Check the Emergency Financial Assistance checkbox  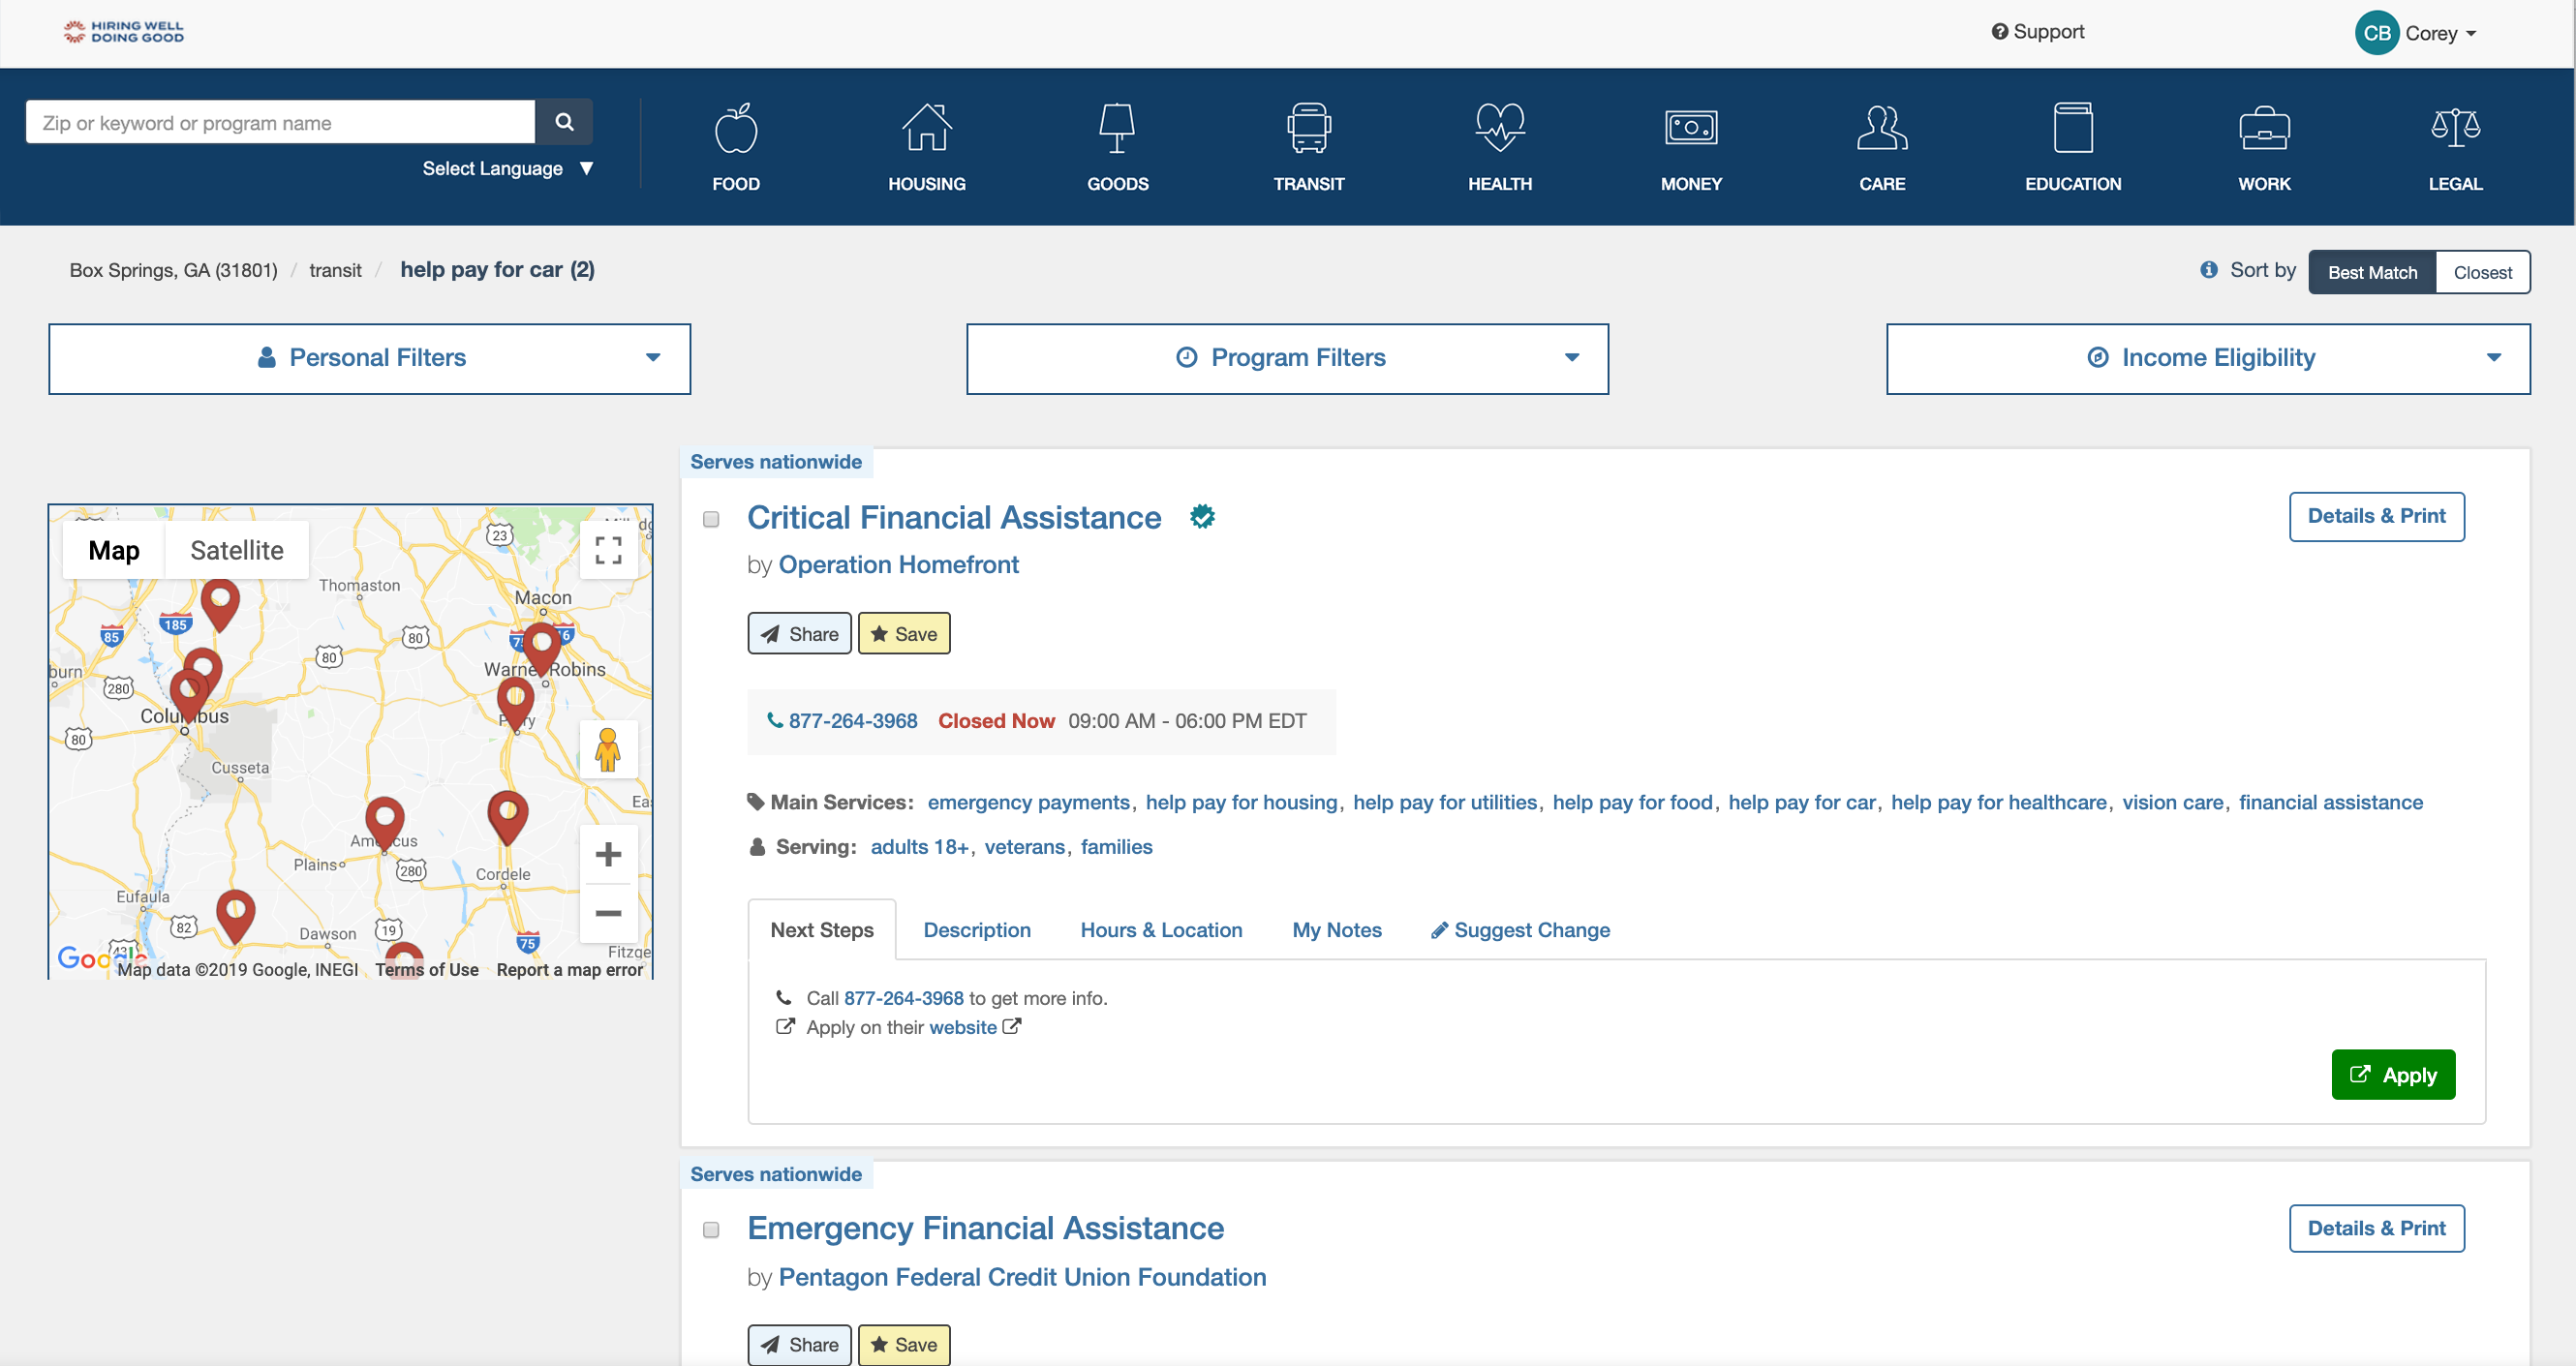[x=711, y=1230]
